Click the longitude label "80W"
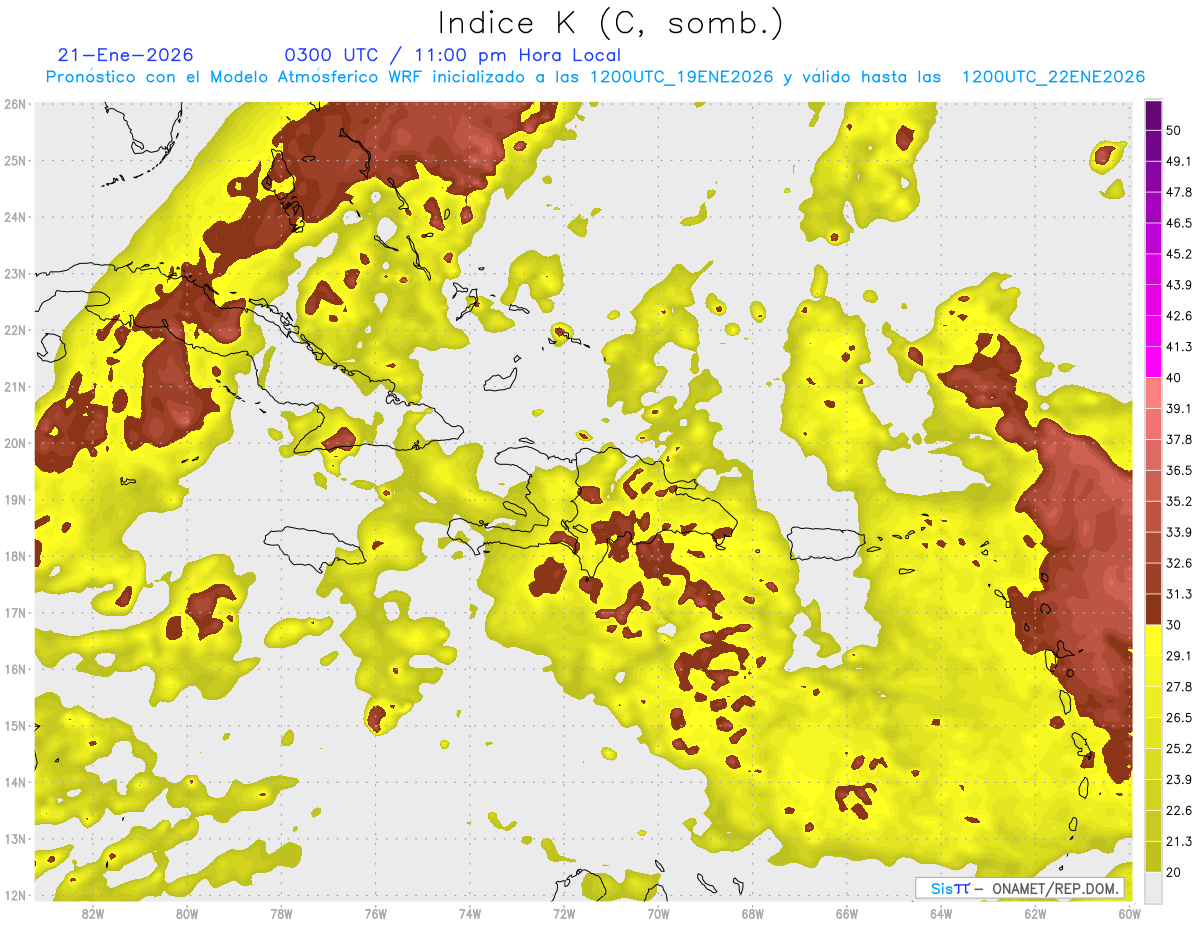Screen dimensions: 1200x927 click(187, 913)
